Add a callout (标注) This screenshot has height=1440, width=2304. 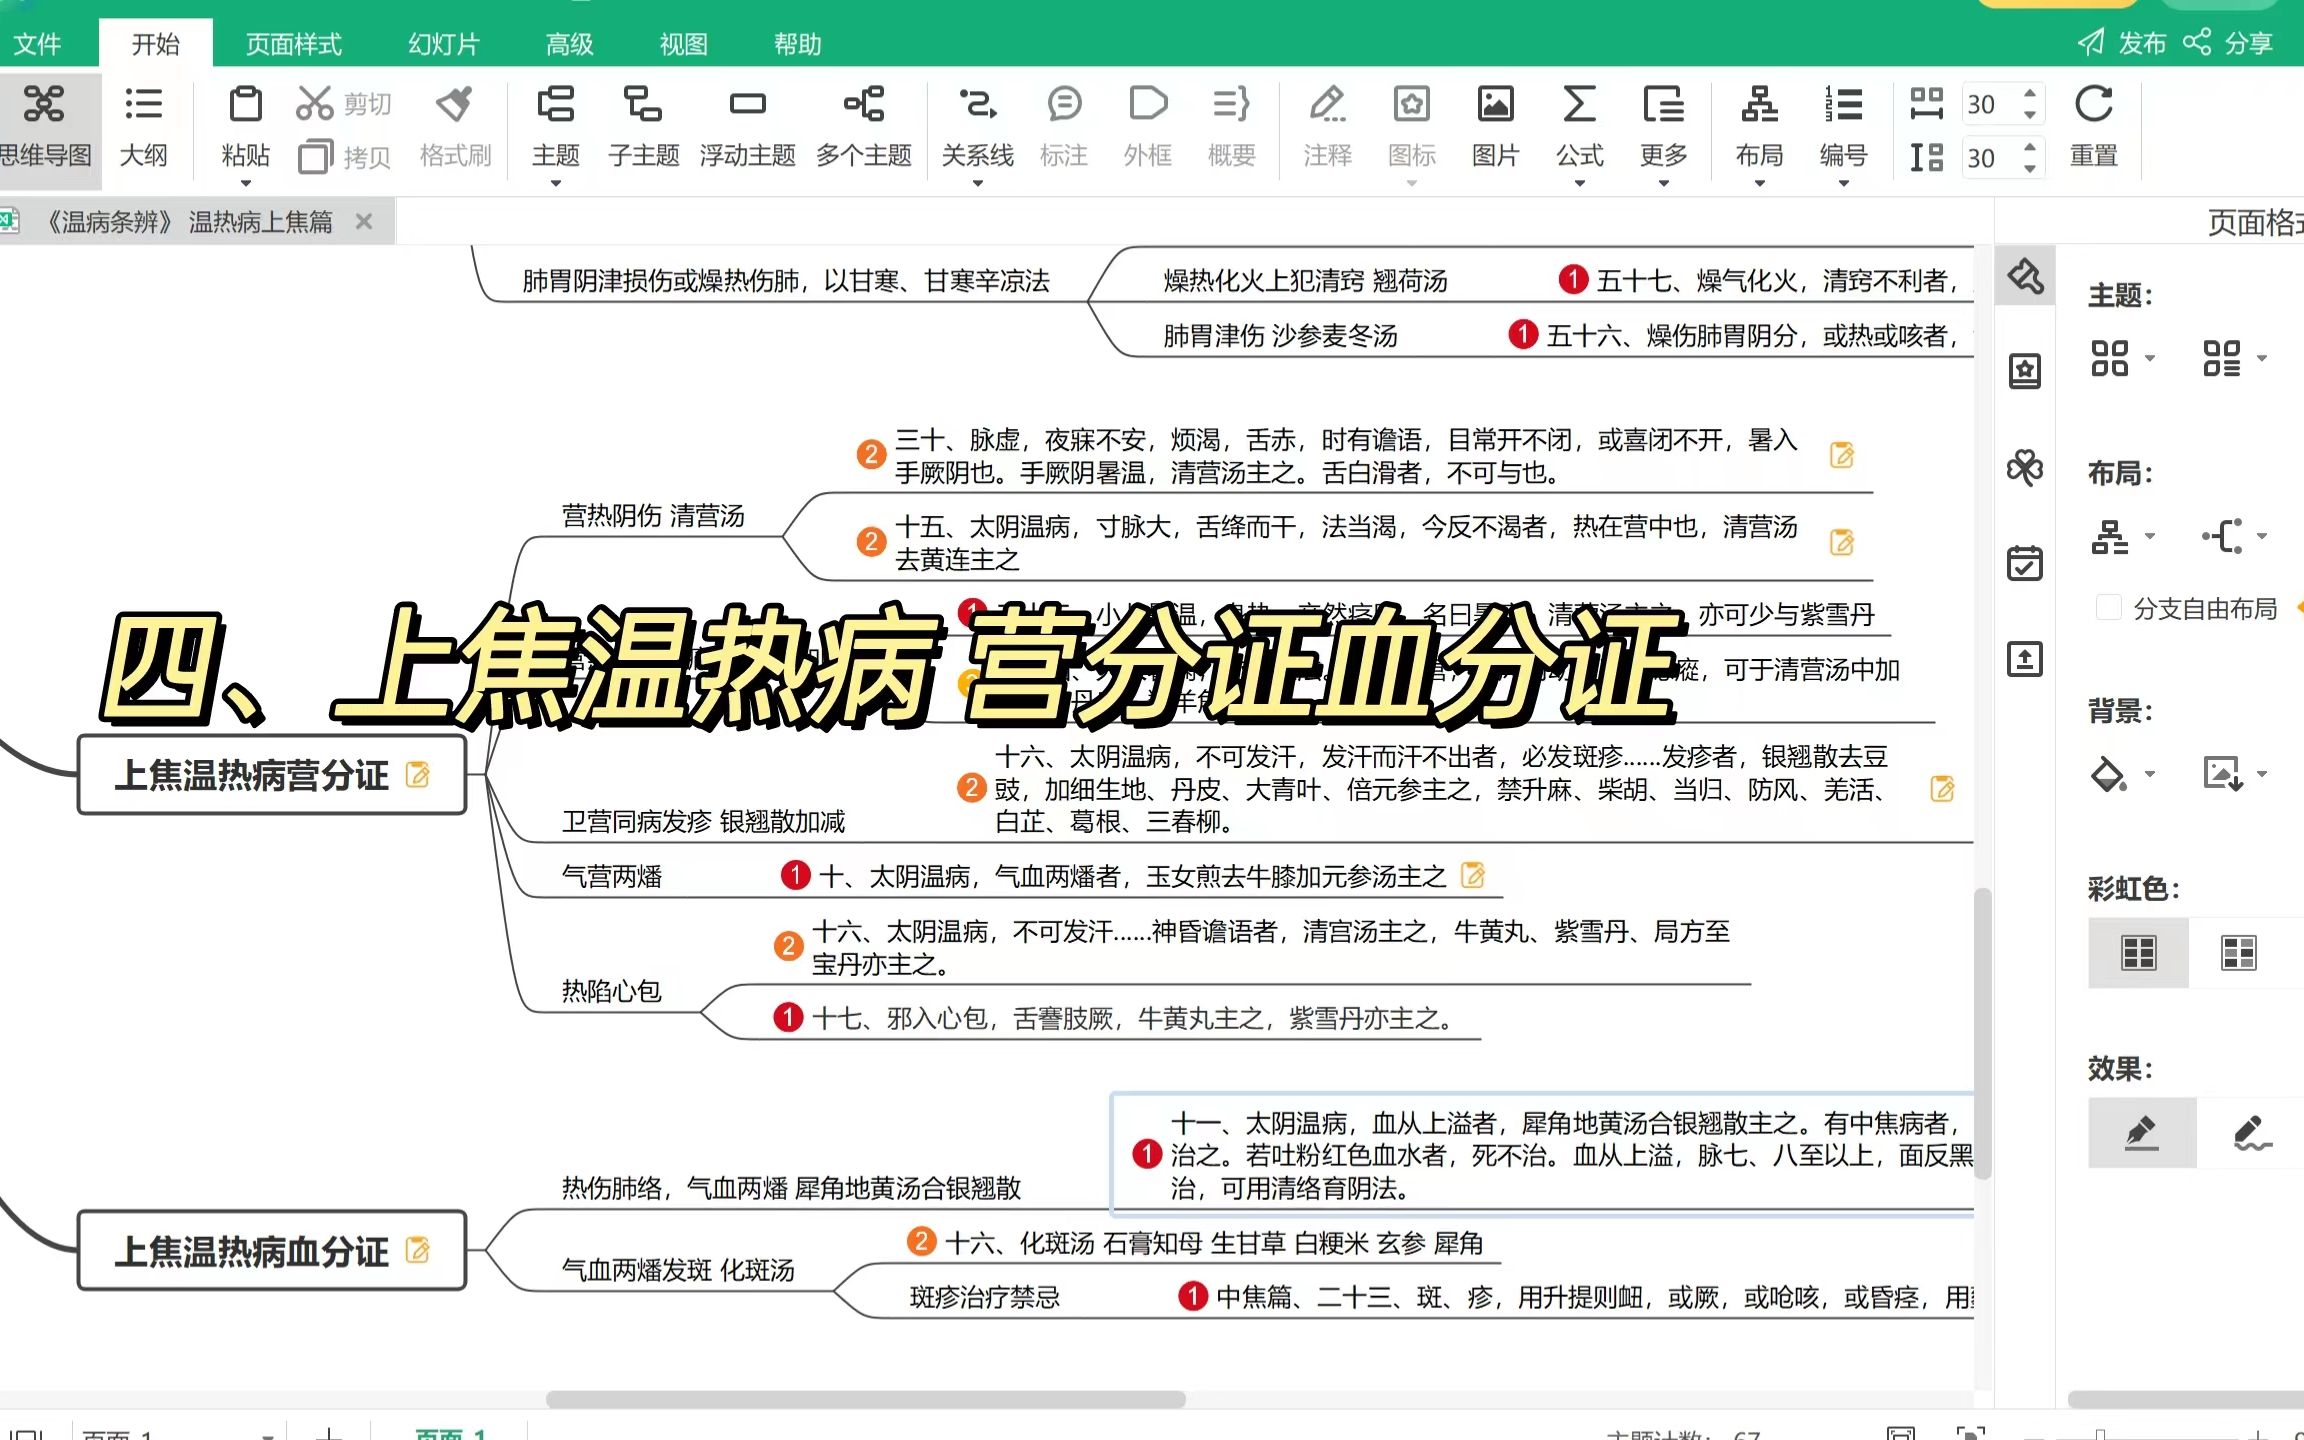tap(1064, 127)
